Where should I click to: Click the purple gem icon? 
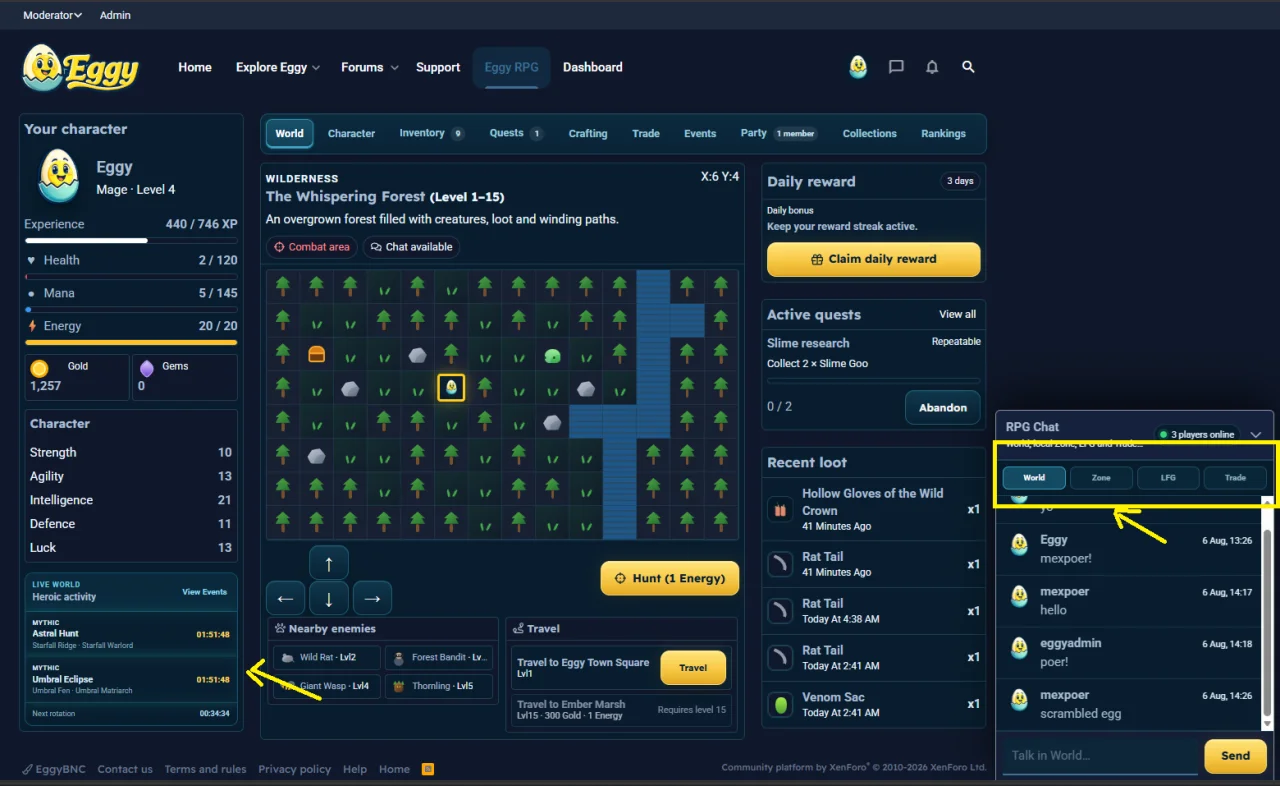(x=147, y=367)
